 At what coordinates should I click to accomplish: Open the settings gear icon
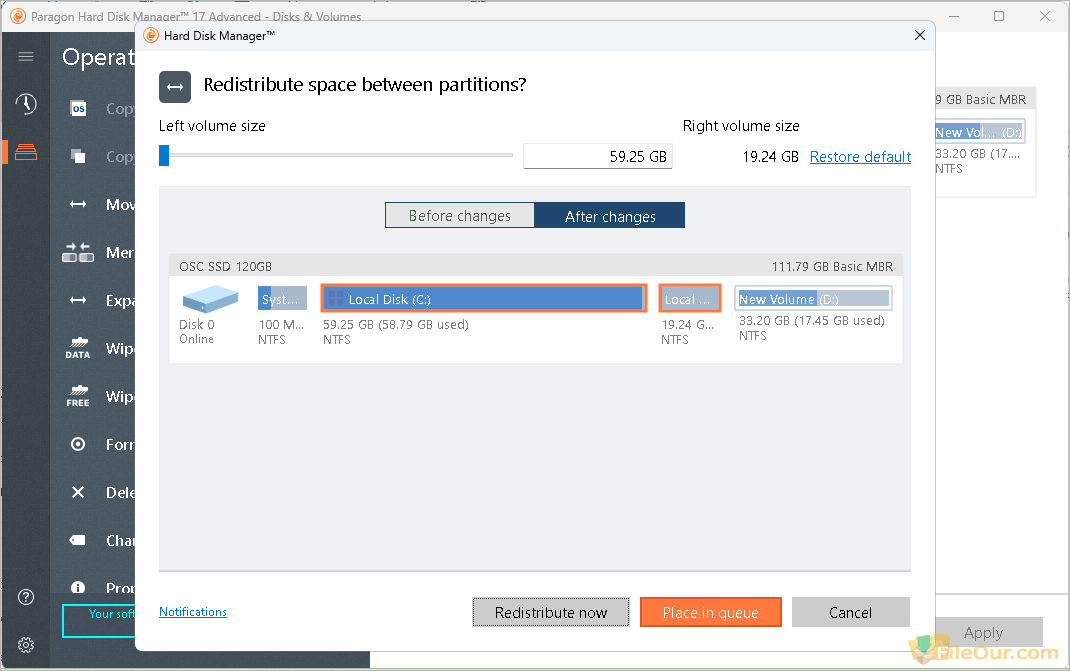(x=26, y=645)
